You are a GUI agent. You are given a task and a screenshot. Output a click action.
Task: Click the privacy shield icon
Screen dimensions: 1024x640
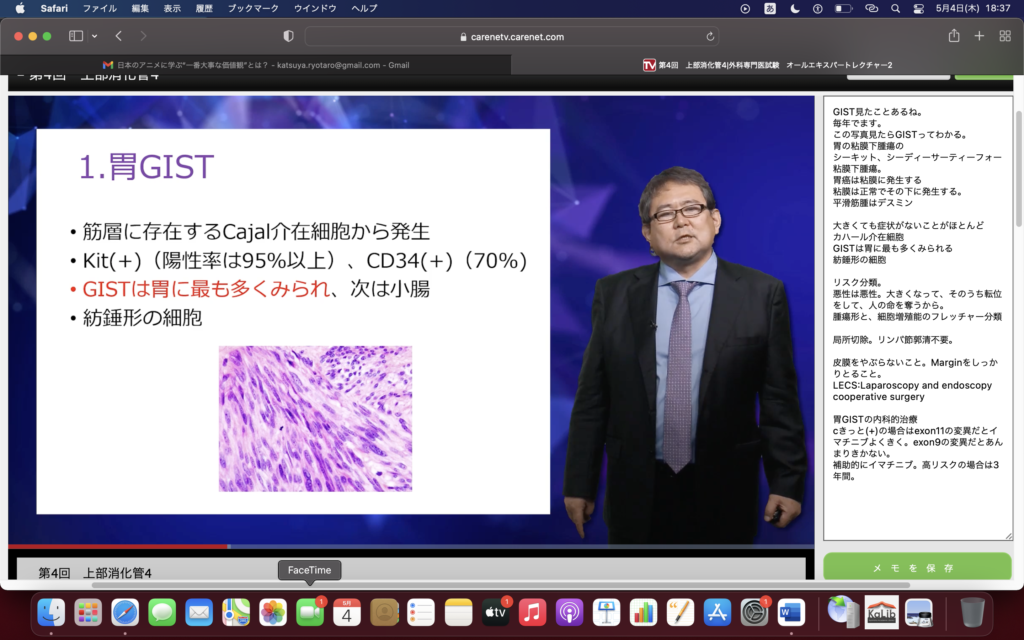tap(289, 36)
